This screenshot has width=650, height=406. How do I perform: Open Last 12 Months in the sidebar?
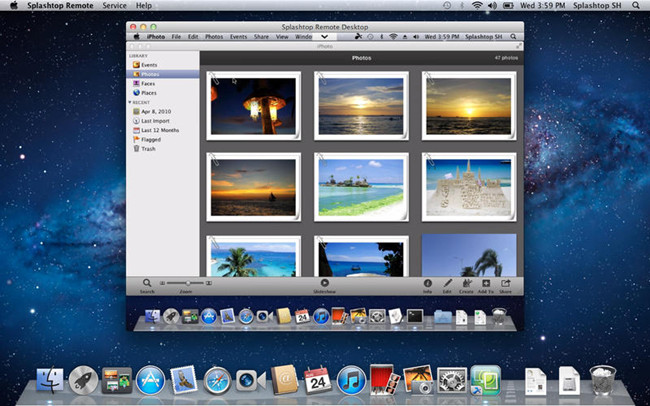point(162,130)
